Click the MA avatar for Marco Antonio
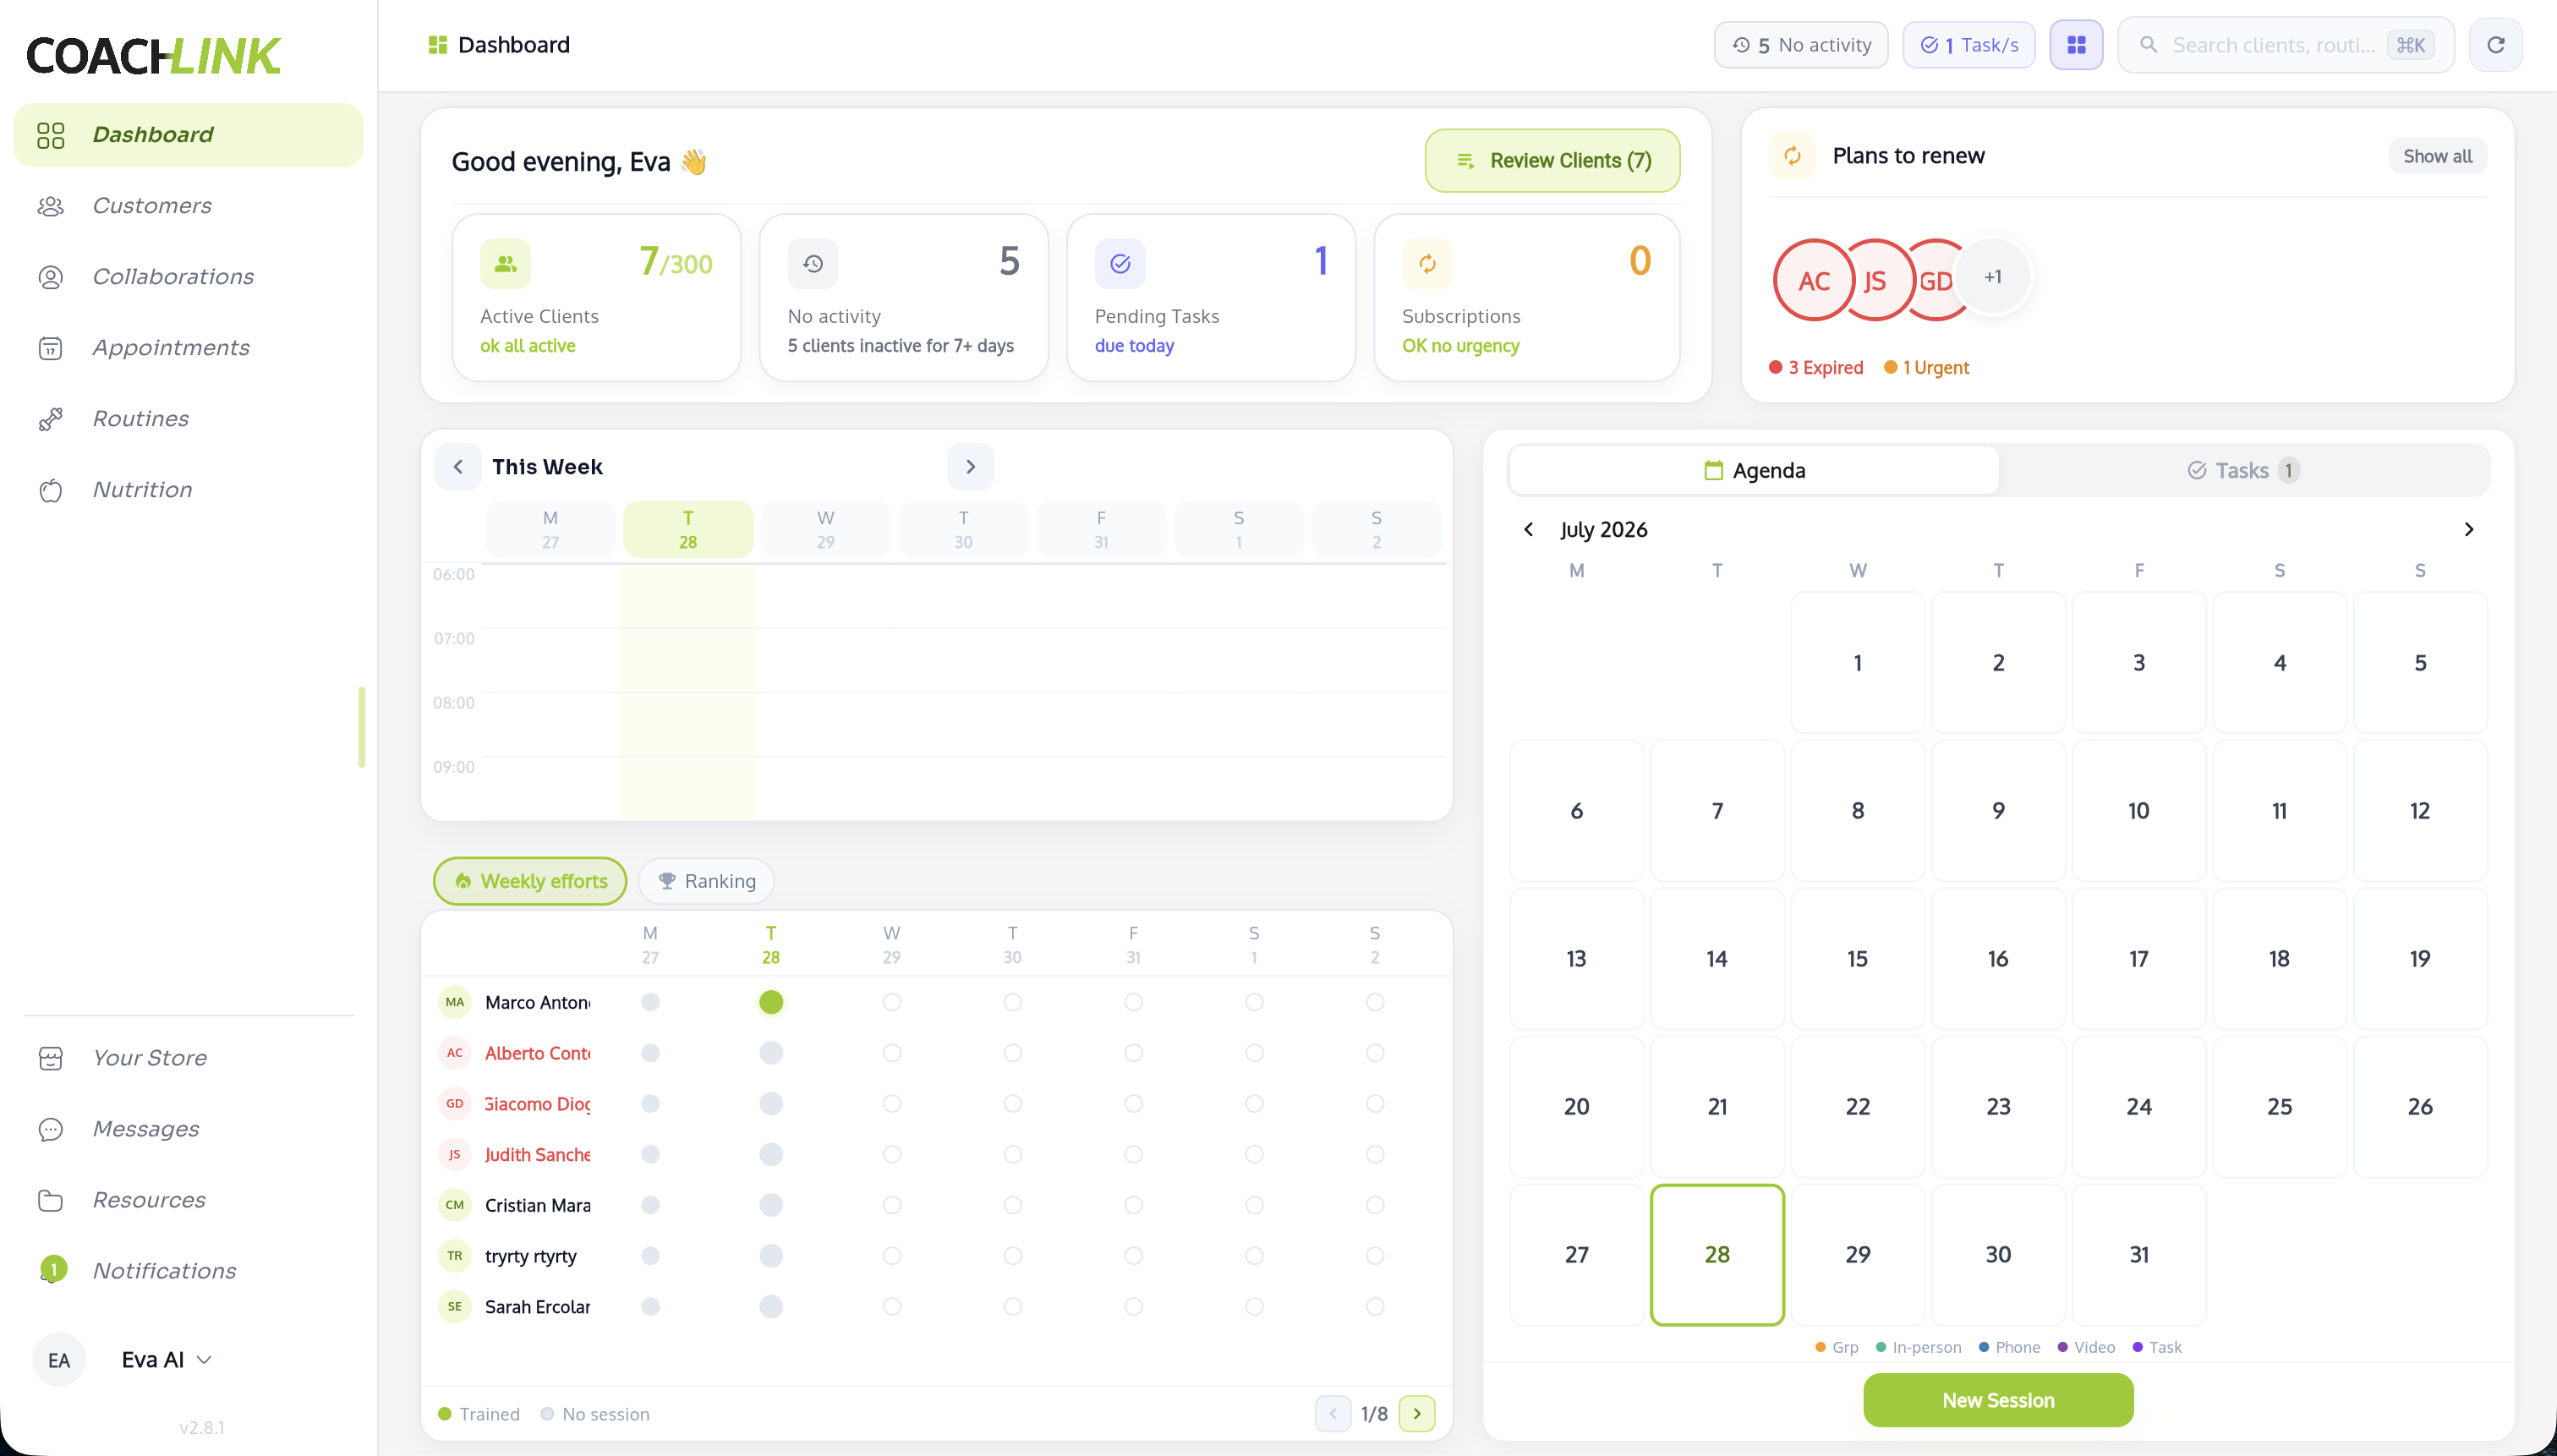This screenshot has height=1456, width=2557. coord(455,1002)
